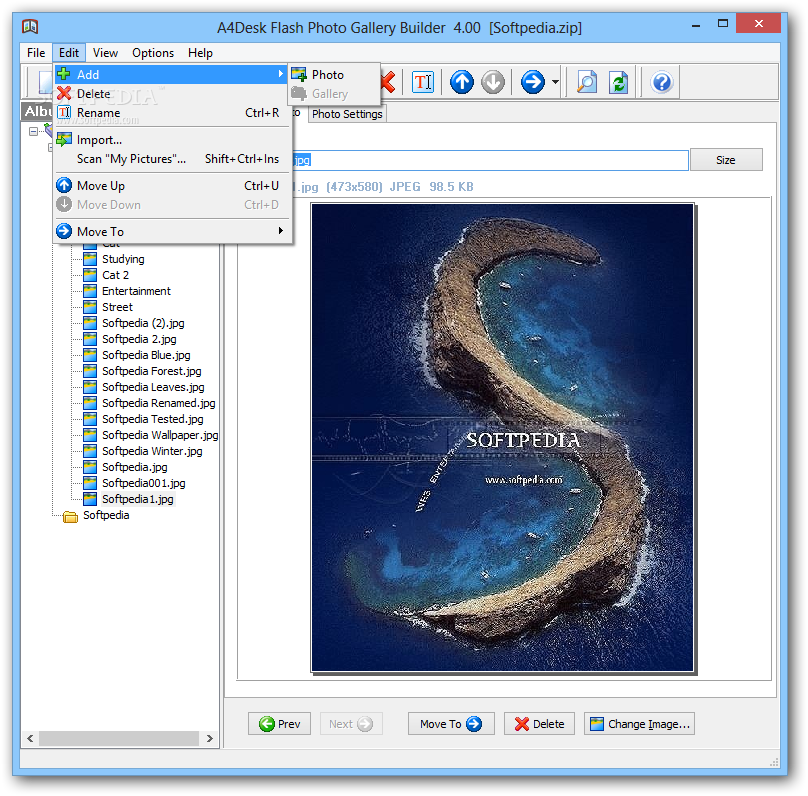The width and height of the screenshot is (808, 796).
Task: Click the Move To button below preview
Action: tap(451, 724)
